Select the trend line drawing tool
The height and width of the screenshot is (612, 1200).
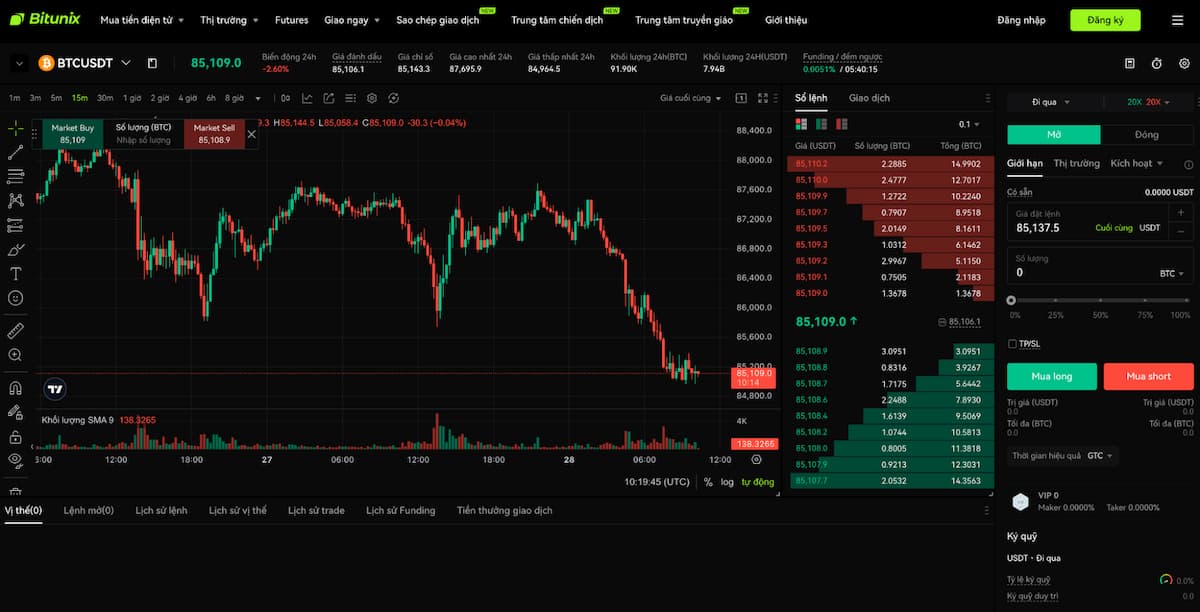pos(15,152)
